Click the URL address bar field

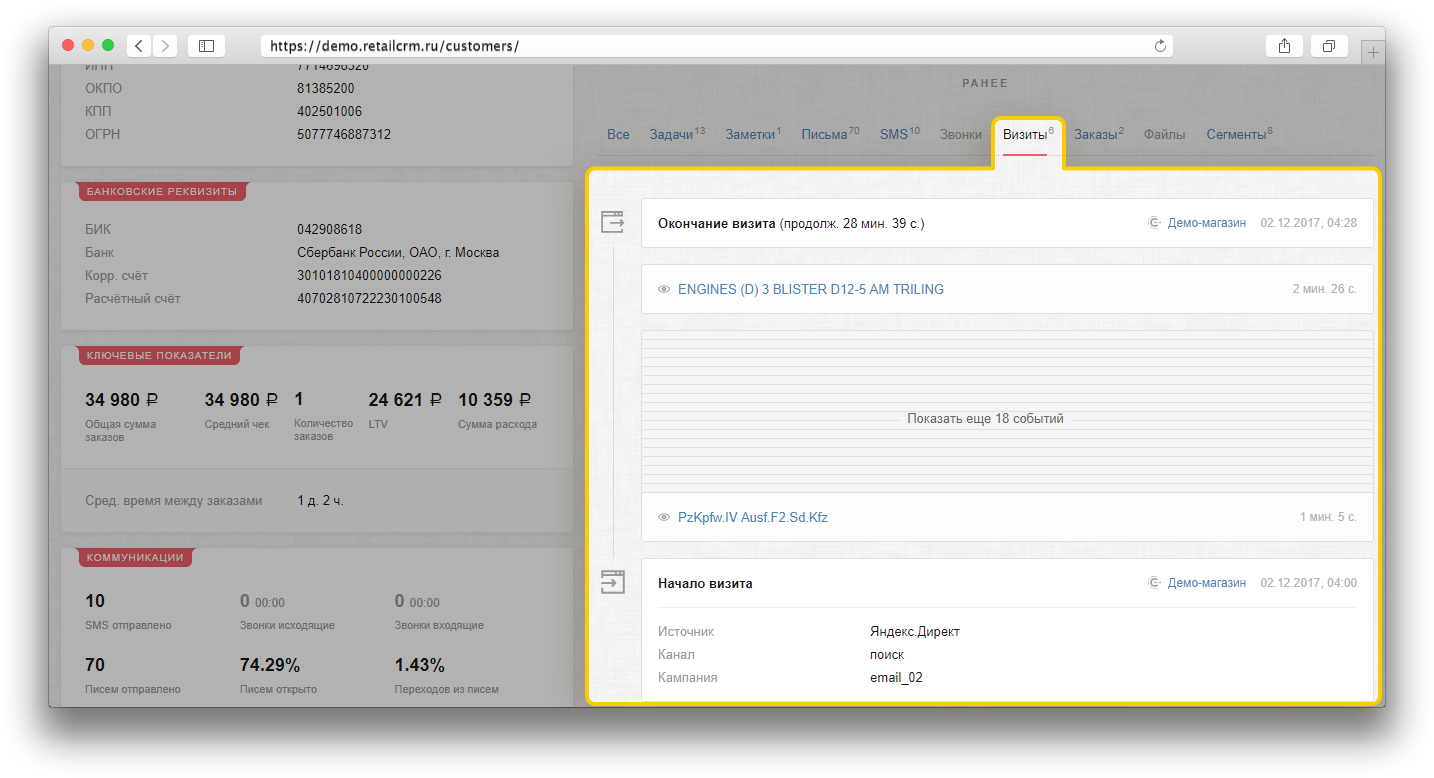pos(700,46)
